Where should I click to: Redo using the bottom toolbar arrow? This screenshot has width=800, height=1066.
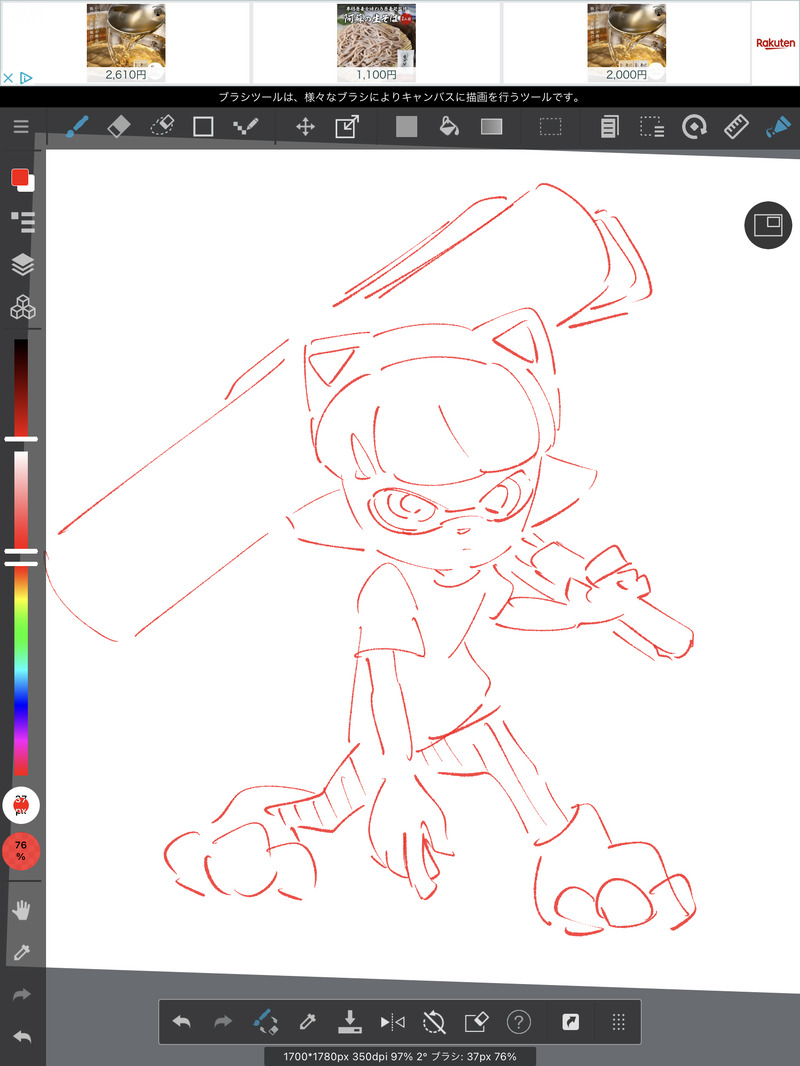pos(223,1021)
